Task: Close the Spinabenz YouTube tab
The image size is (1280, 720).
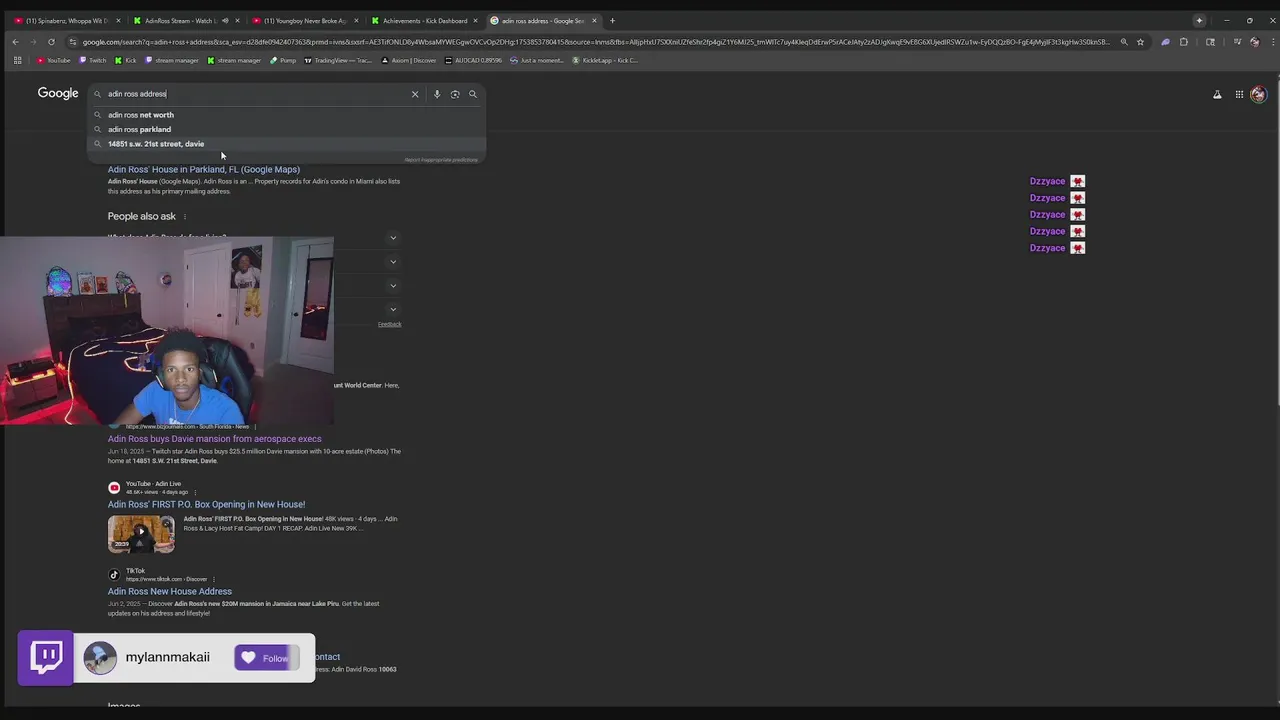Action: [118, 20]
